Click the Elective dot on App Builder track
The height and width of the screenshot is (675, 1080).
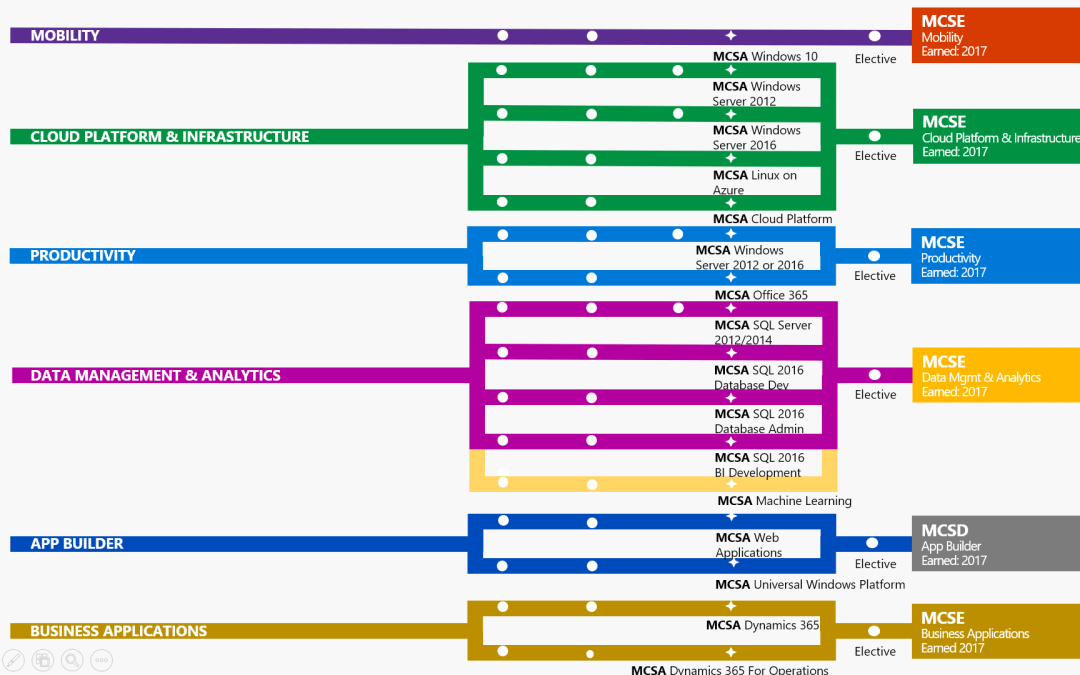click(875, 544)
